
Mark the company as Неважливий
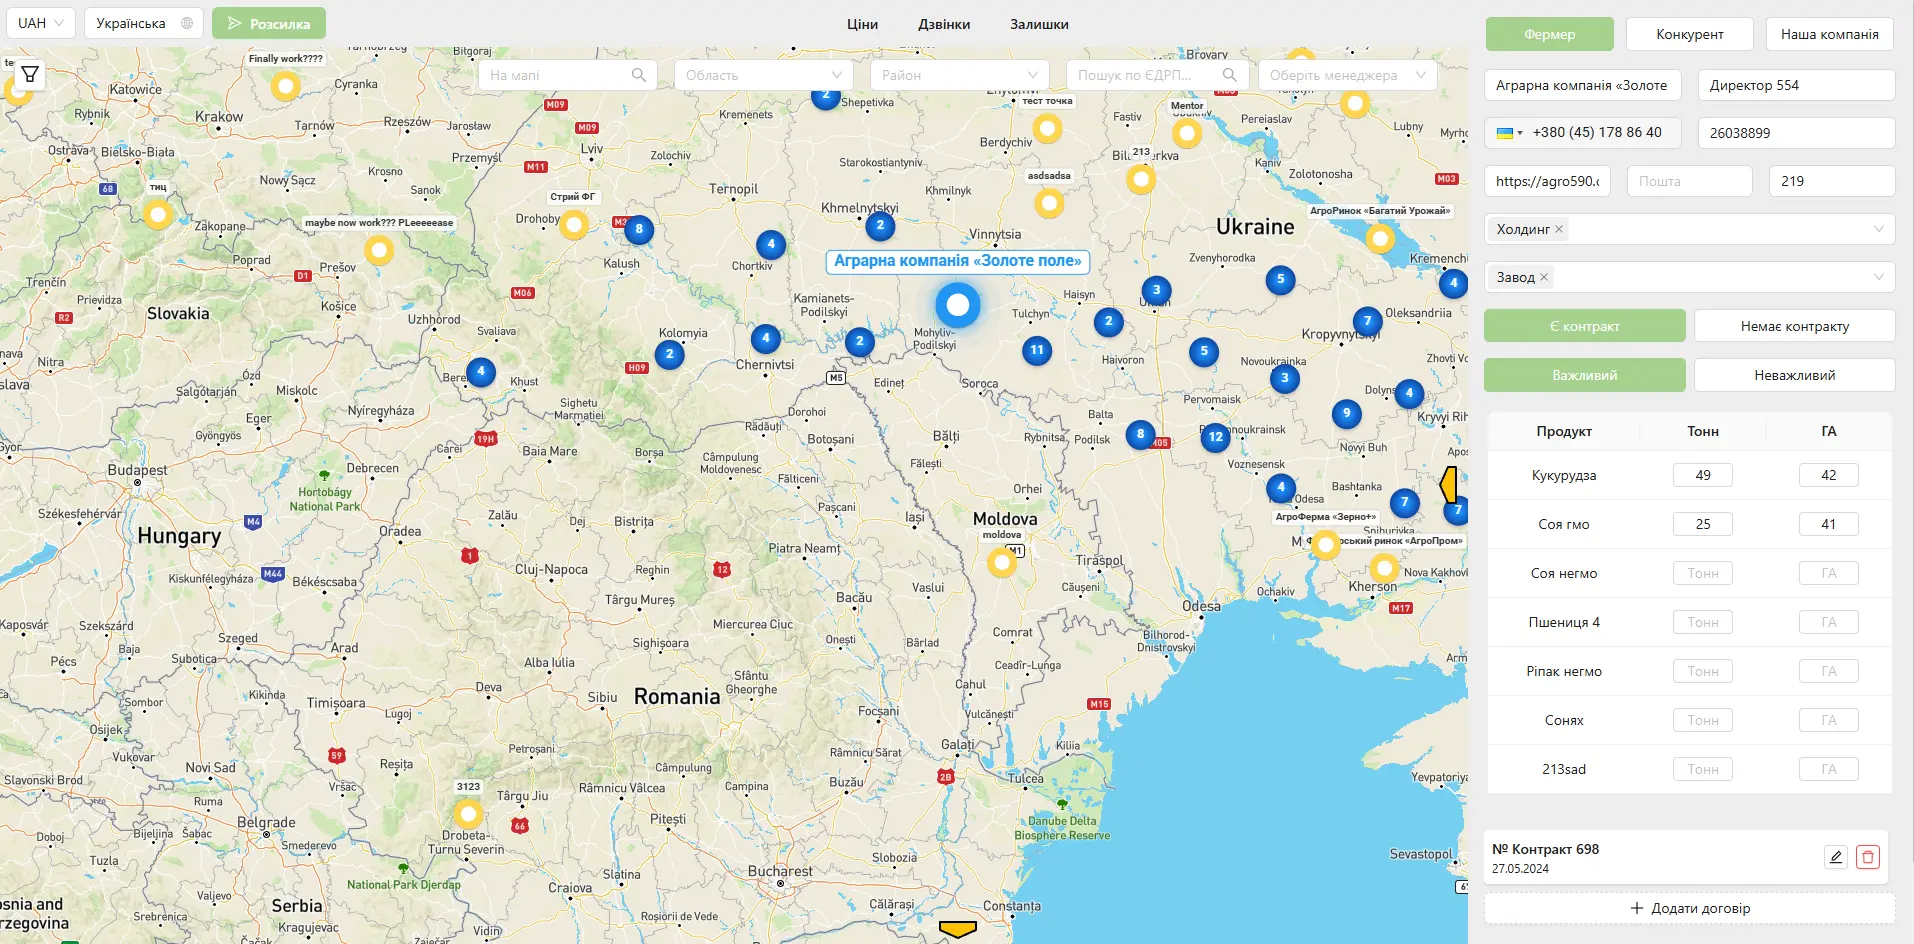[x=1794, y=375]
